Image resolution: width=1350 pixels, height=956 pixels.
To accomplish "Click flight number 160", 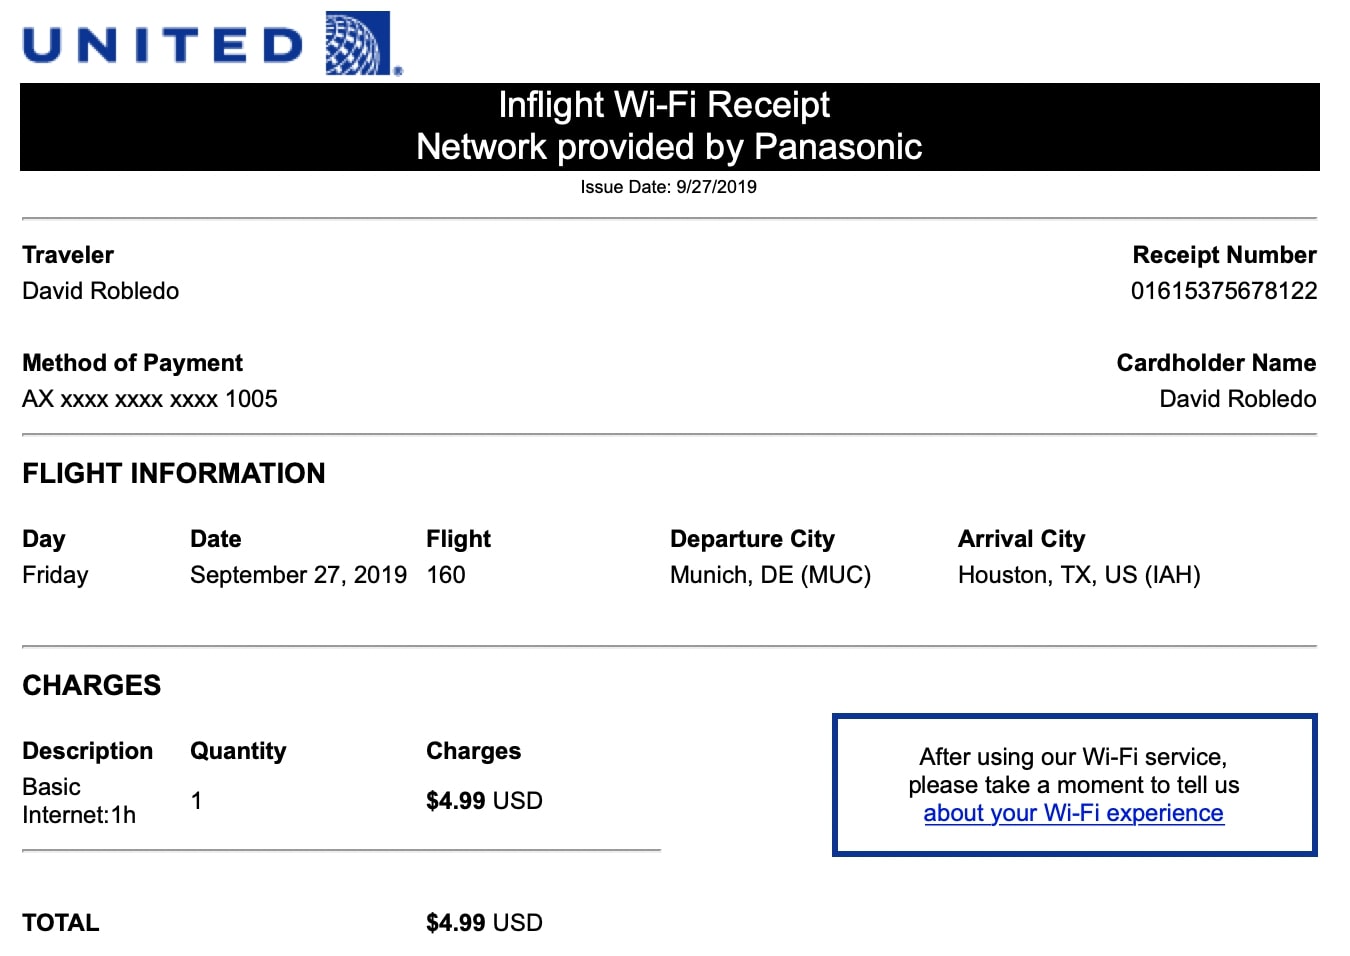I will pos(446,575).
